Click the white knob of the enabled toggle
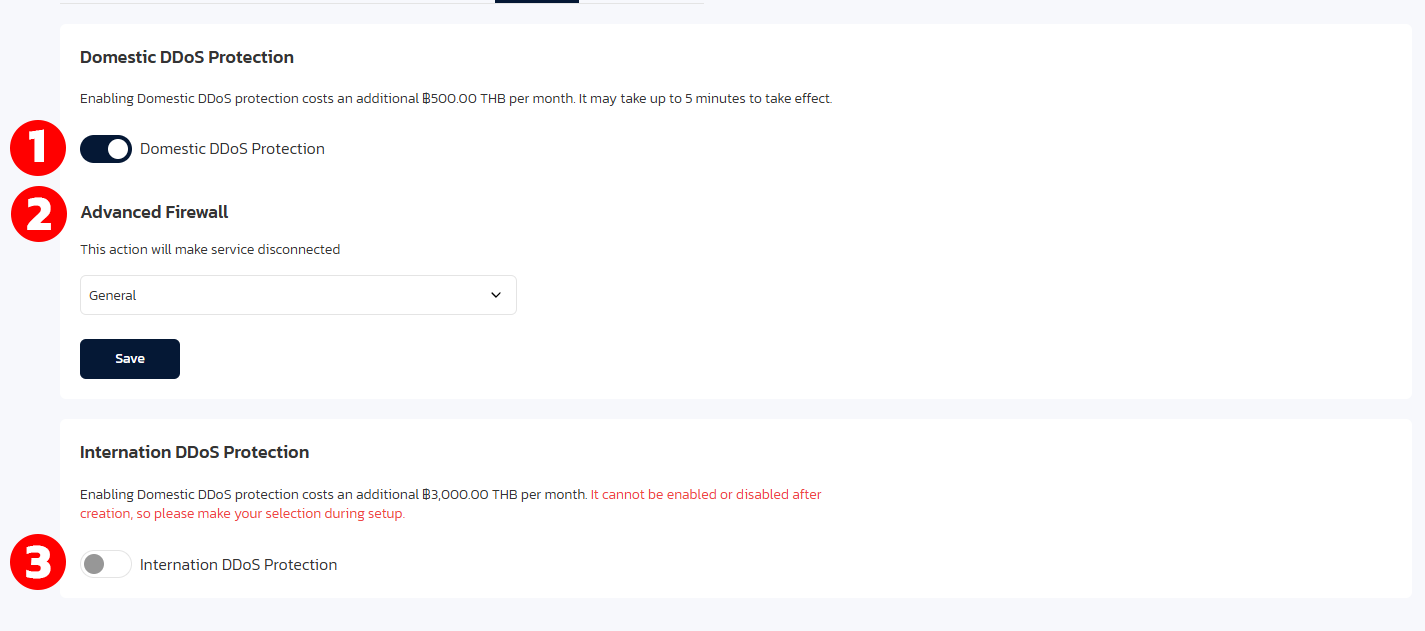This screenshot has width=1425, height=631. pos(118,149)
